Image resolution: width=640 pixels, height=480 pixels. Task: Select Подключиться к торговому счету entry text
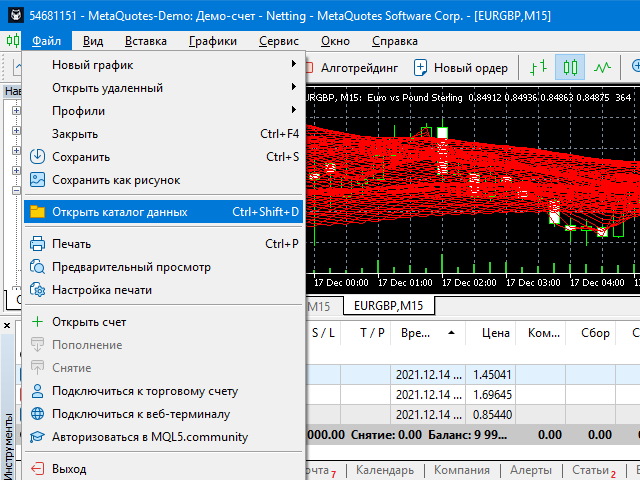145,391
